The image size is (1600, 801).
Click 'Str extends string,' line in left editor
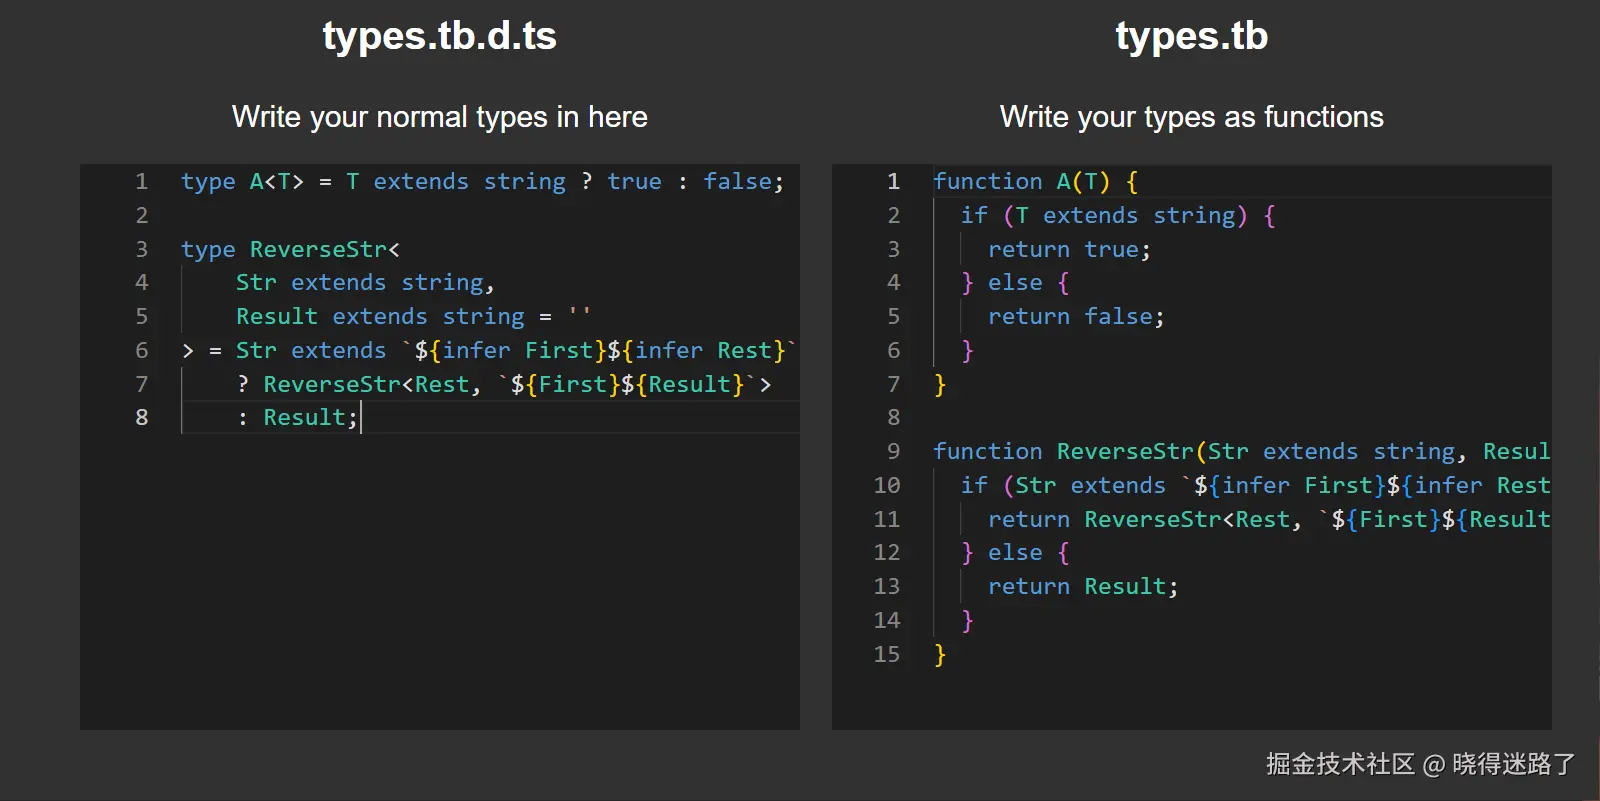point(365,283)
